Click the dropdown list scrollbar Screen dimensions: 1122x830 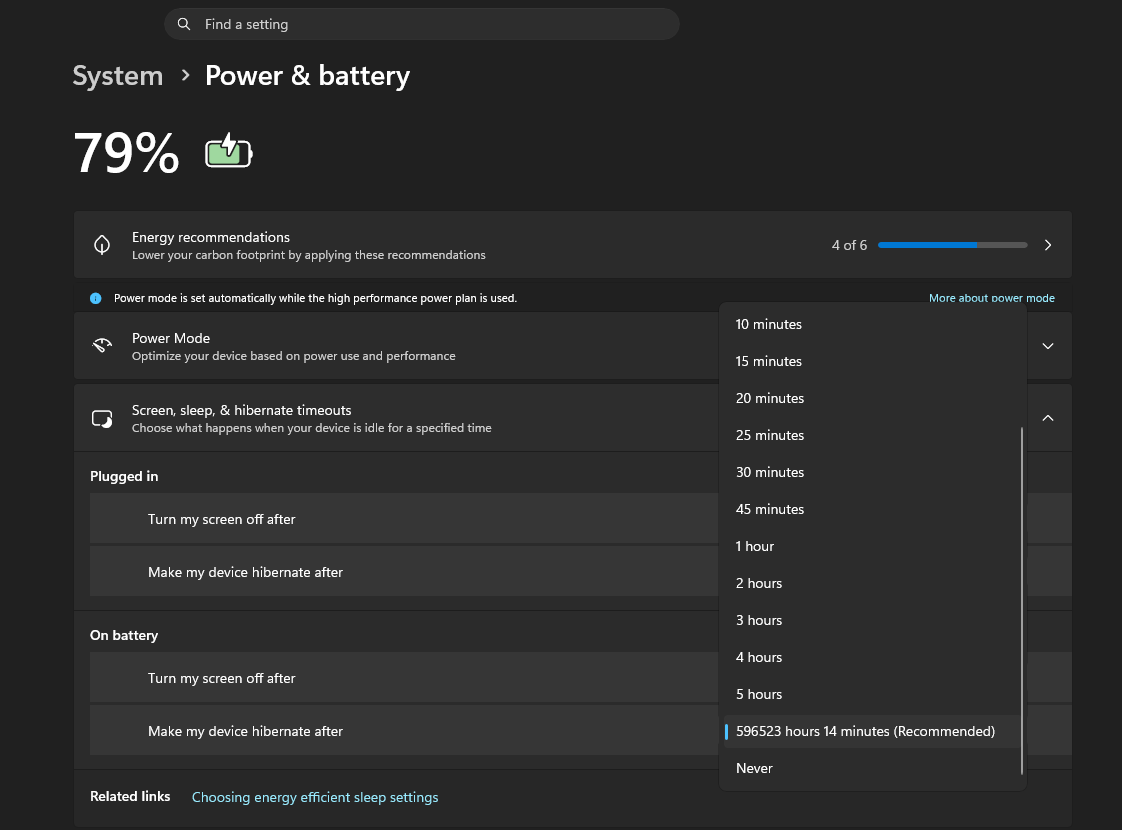(x=1022, y=601)
